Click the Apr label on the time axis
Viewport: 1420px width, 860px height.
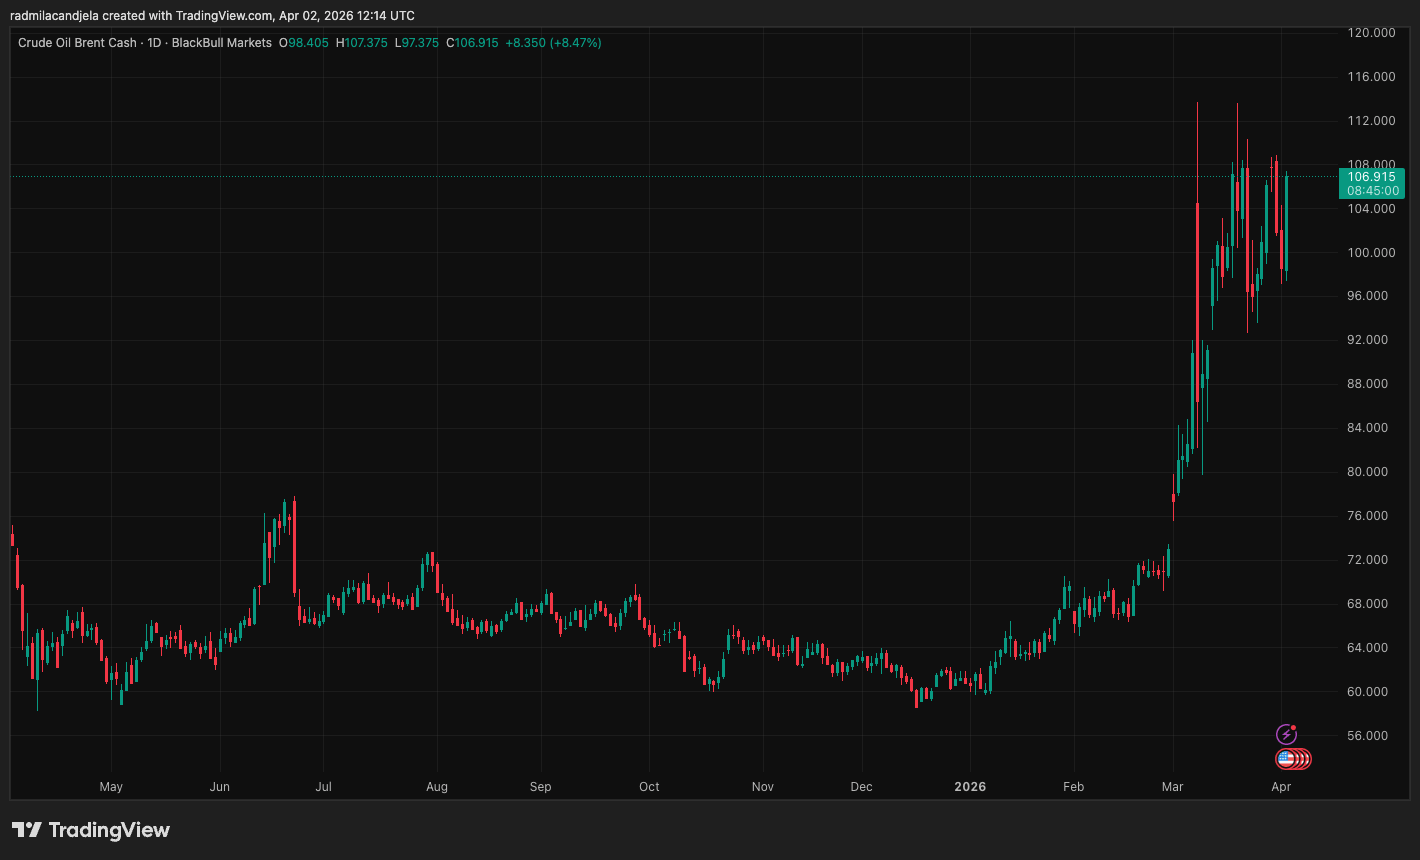[x=1280, y=787]
